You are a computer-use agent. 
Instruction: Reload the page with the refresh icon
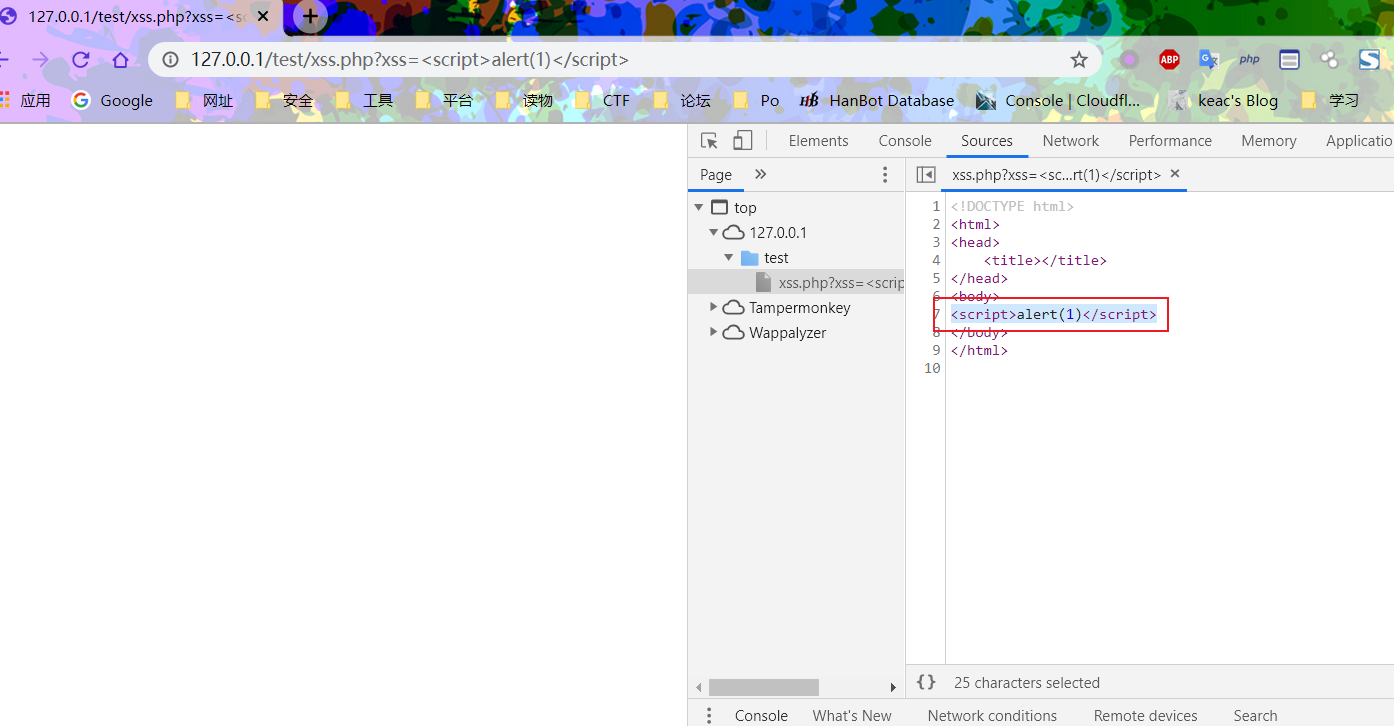(81, 60)
